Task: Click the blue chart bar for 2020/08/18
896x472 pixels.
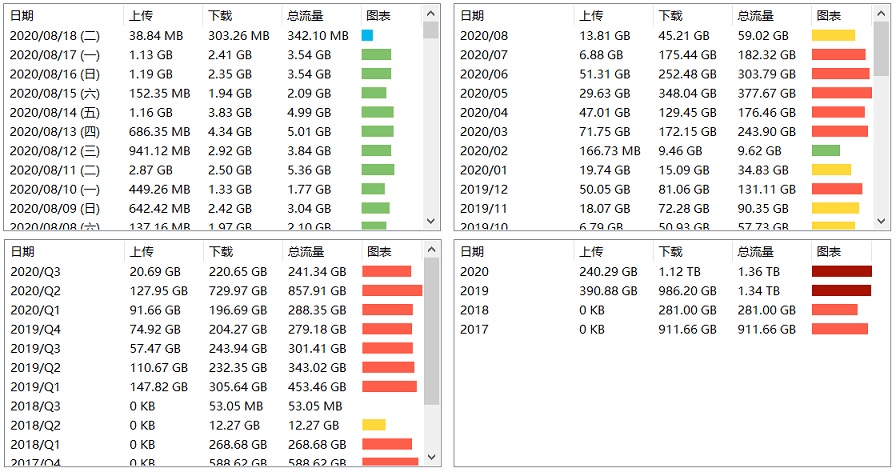Action: 367,35
